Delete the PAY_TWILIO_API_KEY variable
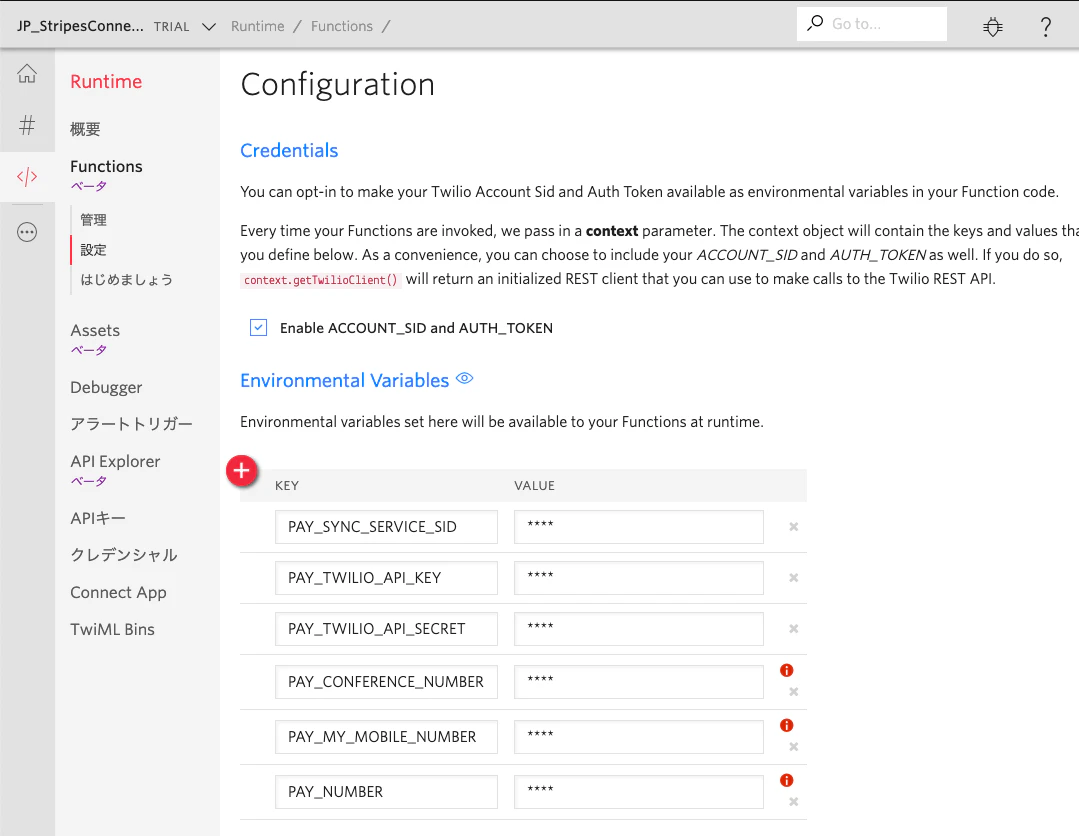This screenshot has width=1079, height=836. click(x=793, y=577)
